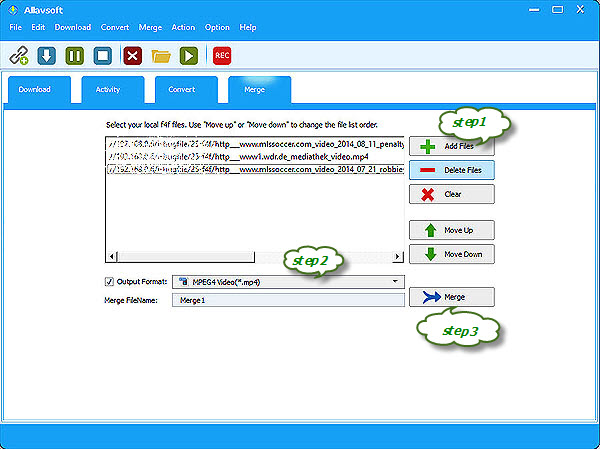Image resolution: width=600 pixels, height=449 pixels.
Task: Click the Move Down button
Action: [452, 254]
